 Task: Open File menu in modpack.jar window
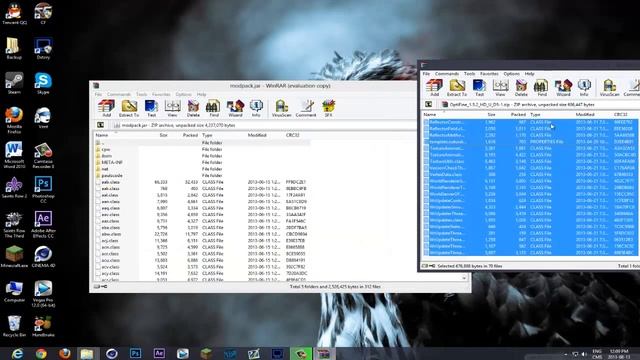pyautogui.click(x=98, y=94)
